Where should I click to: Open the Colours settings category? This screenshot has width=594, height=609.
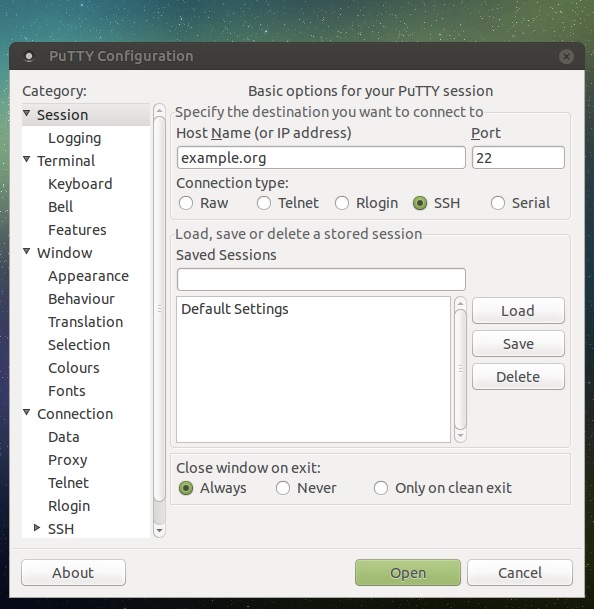click(74, 368)
